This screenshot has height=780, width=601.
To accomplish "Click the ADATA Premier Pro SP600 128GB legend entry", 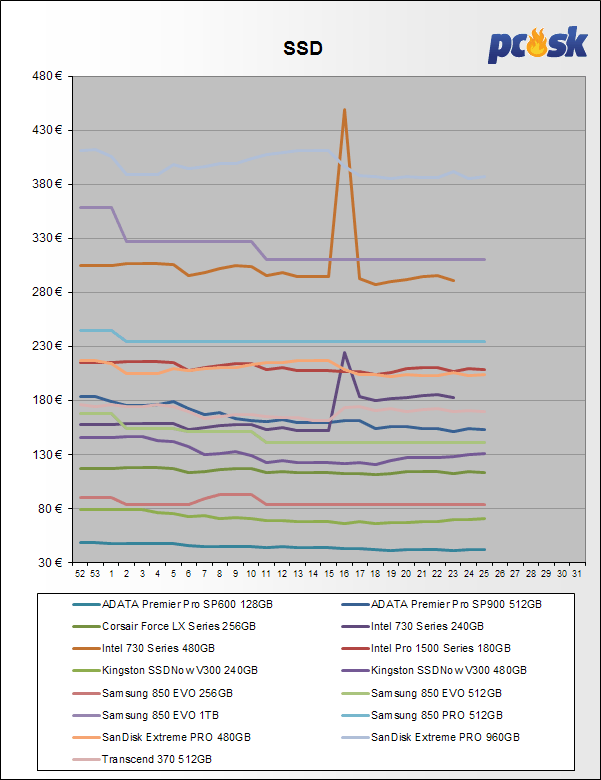I will (x=173, y=604).
